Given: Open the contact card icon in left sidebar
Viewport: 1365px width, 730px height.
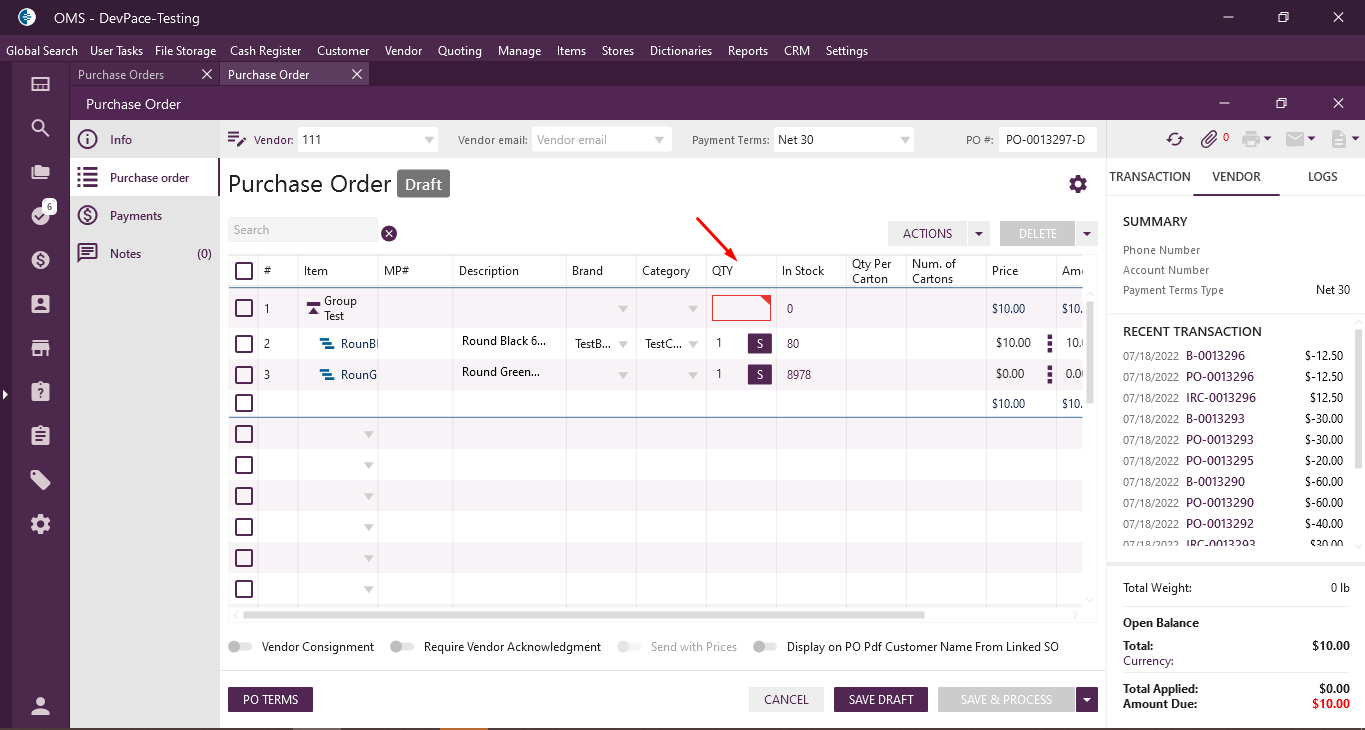Looking at the screenshot, I should (x=41, y=304).
